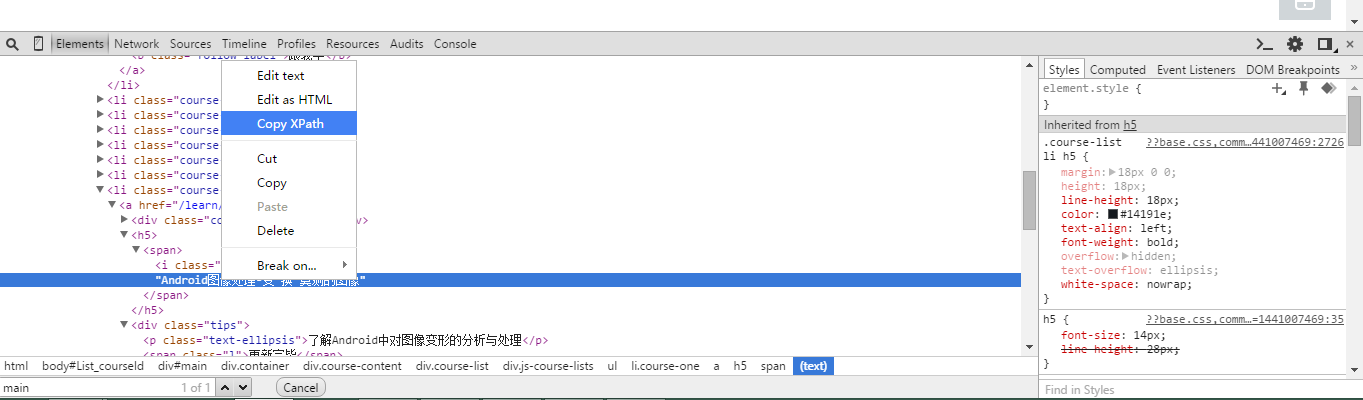
Task: Follow the h5 link in Inherited from
Action: (x=1130, y=125)
